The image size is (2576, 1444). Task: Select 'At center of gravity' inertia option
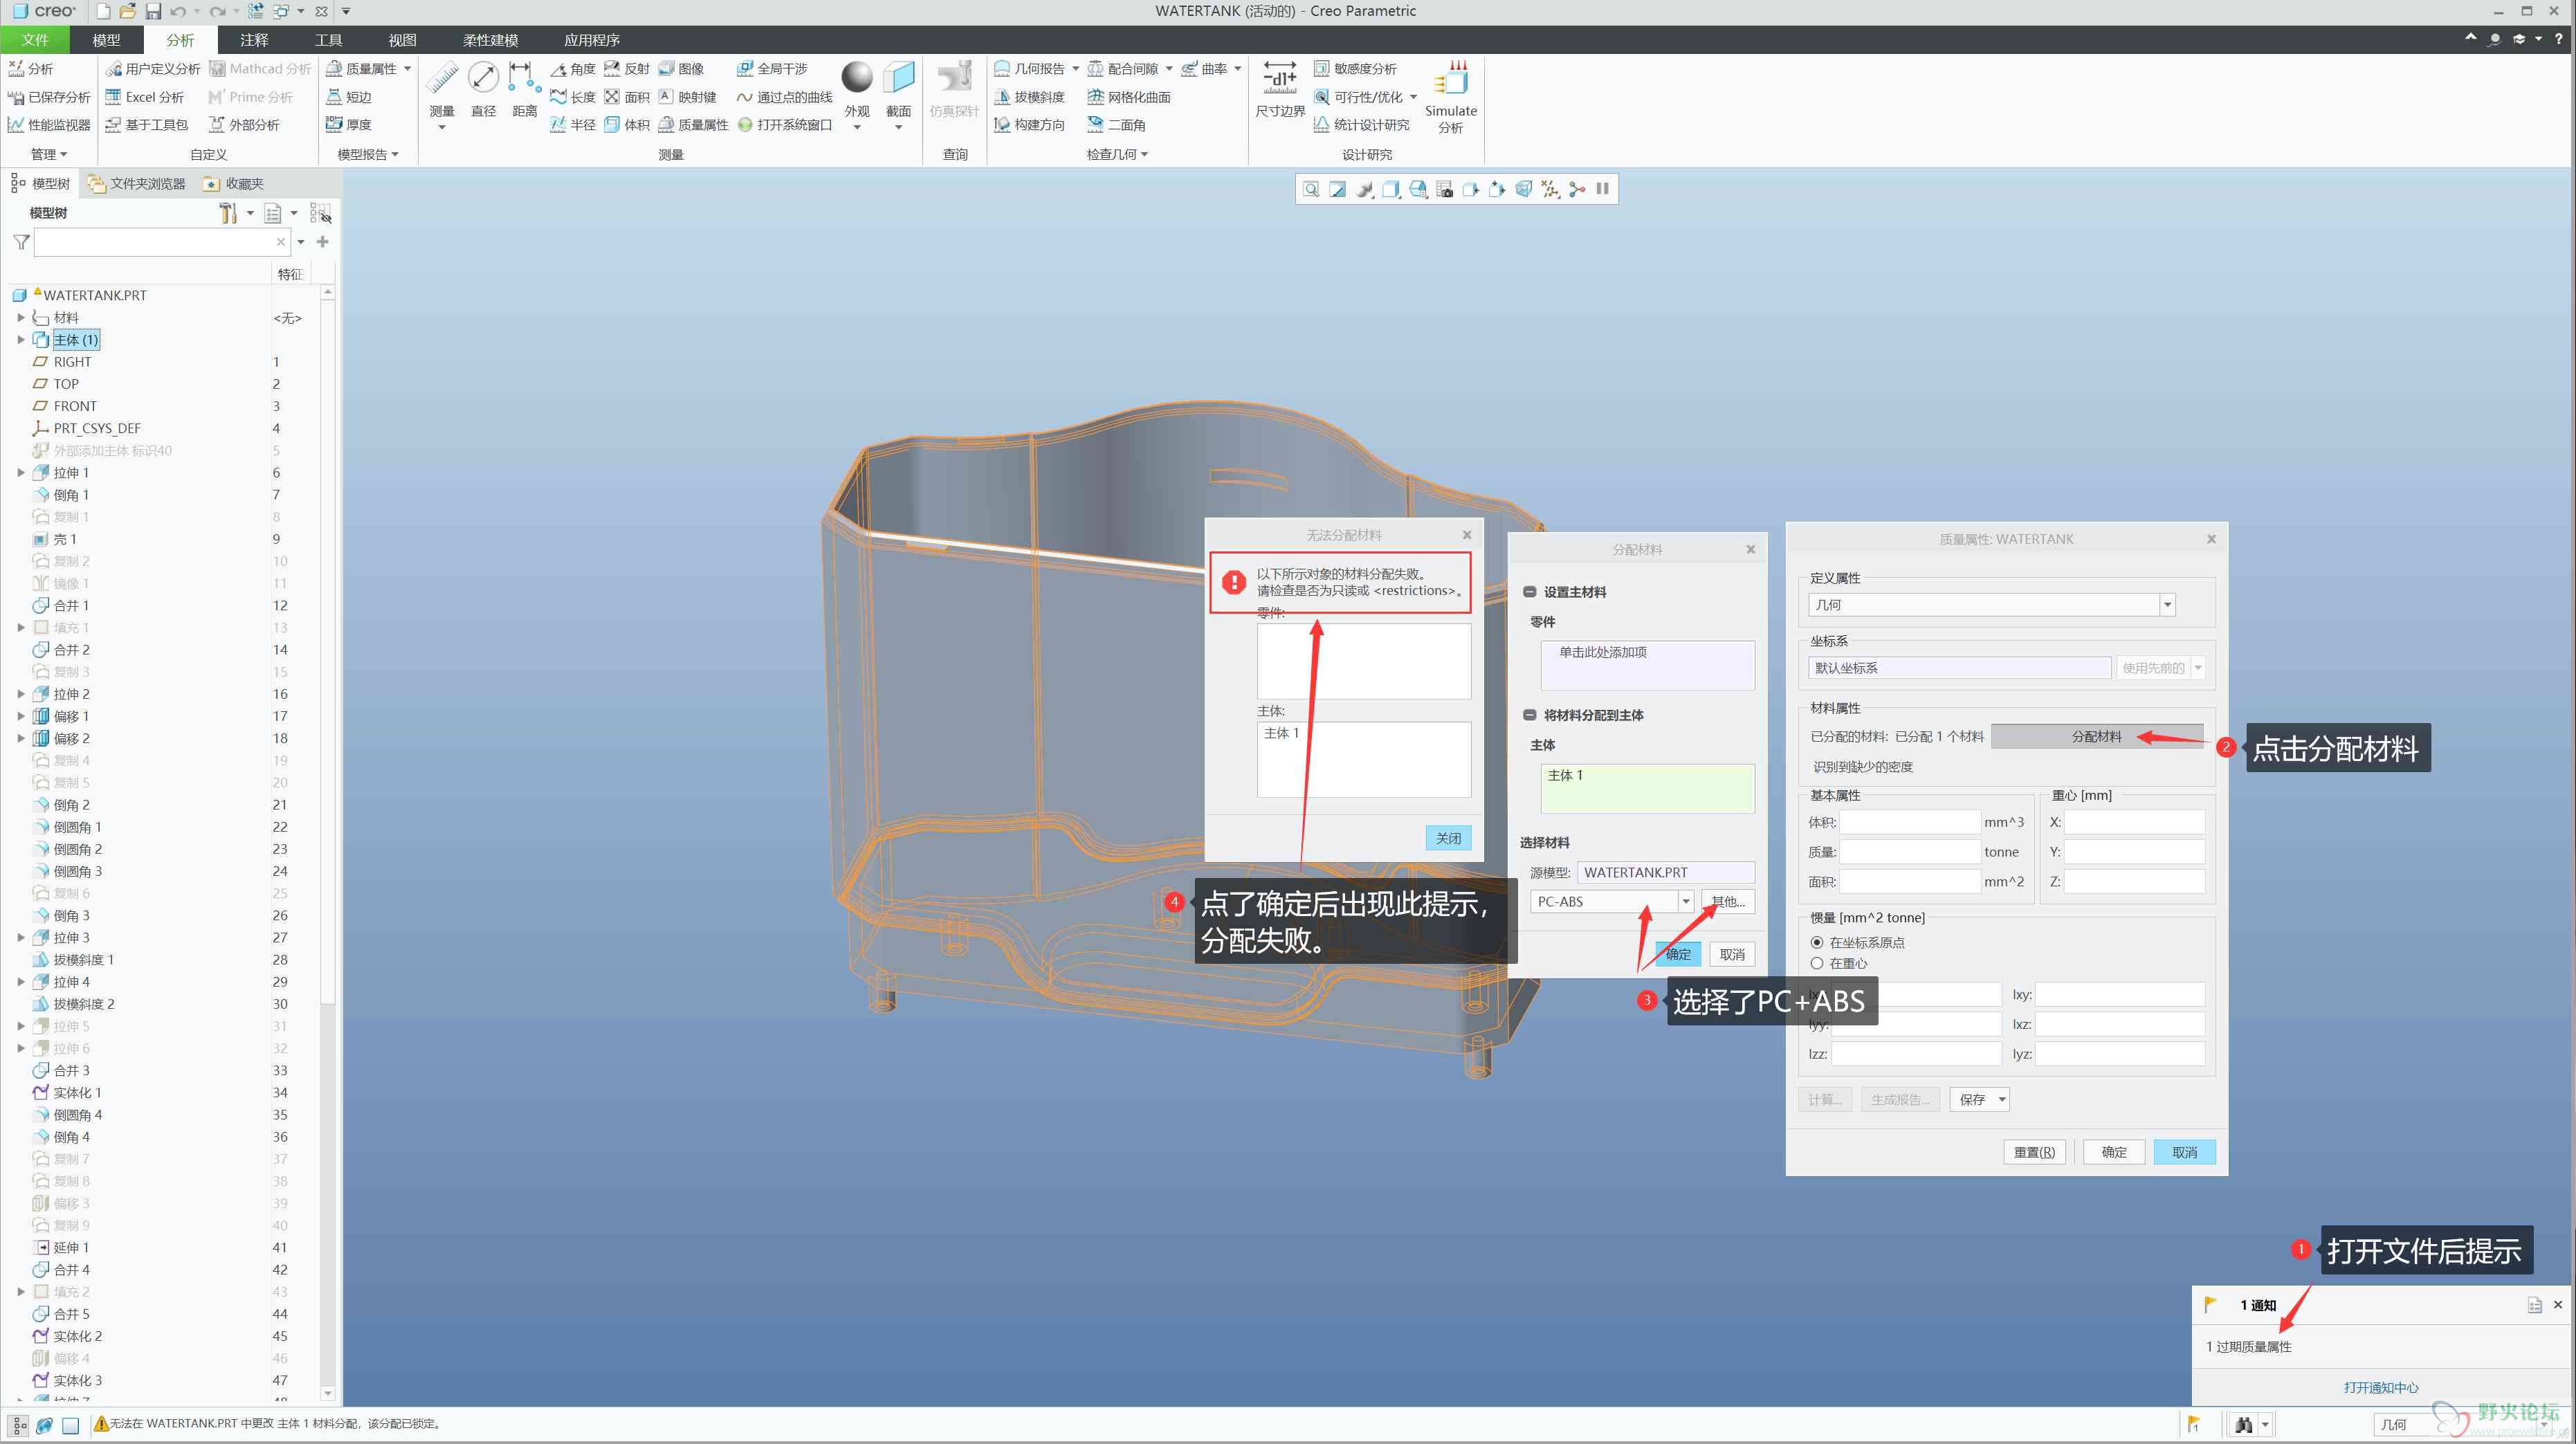tap(1817, 963)
